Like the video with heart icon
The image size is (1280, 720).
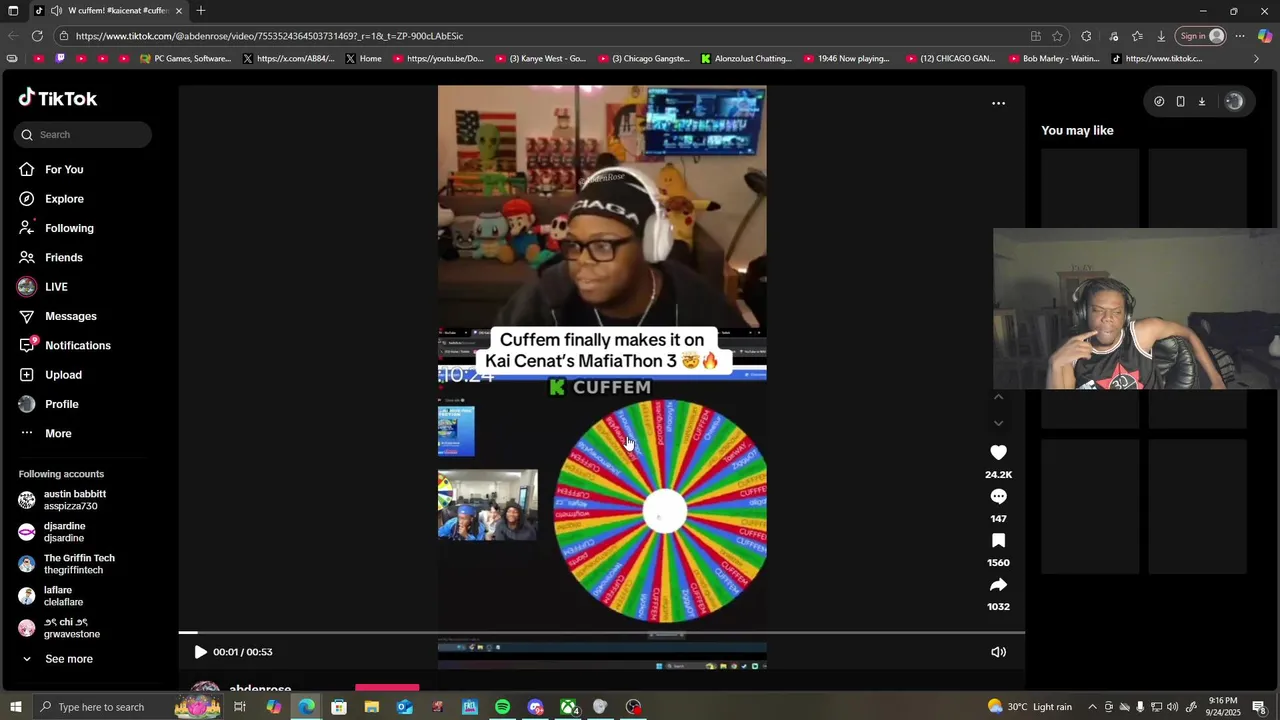[998, 453]
